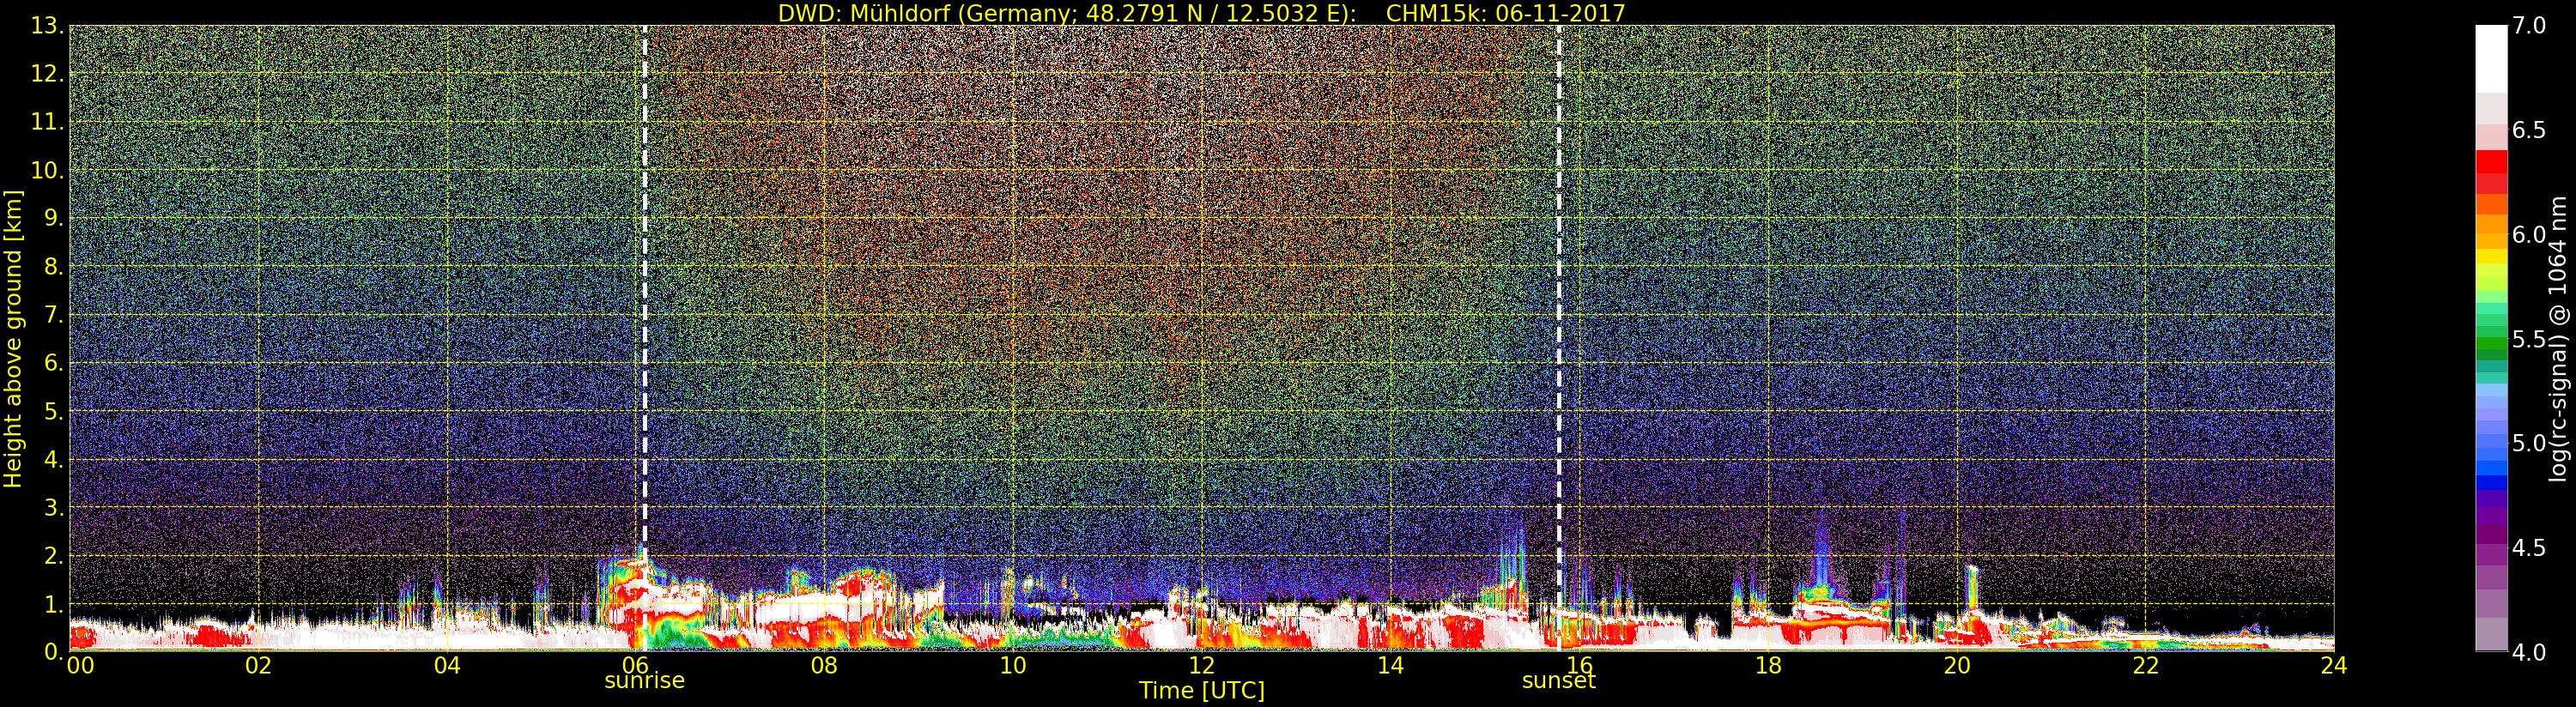
Task: Select height axis tick '12.'
Action: pos(47,74)
